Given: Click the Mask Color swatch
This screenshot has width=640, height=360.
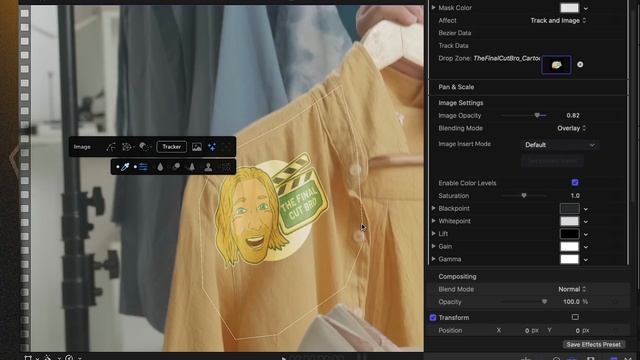Looking at the screenshot, I should click(x=569, y=8).
